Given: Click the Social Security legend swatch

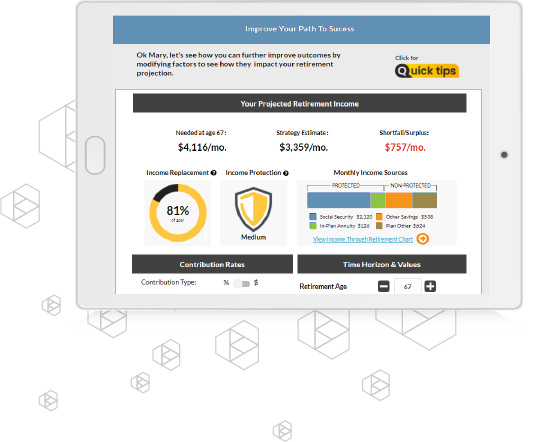Looking at the screenshot, I should [x=313, y=217].
